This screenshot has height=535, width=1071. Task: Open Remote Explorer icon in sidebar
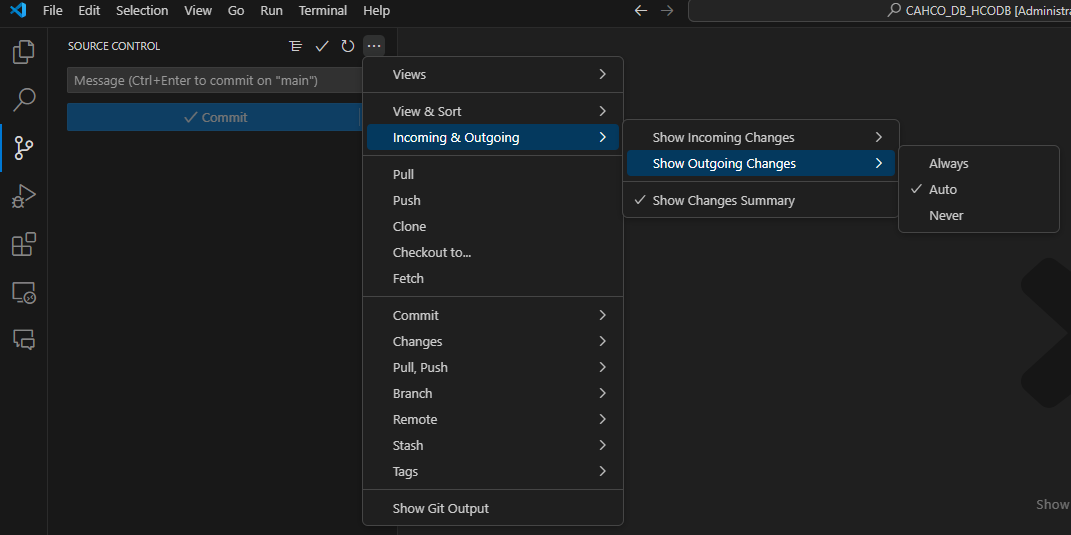[x=23, y=292]
